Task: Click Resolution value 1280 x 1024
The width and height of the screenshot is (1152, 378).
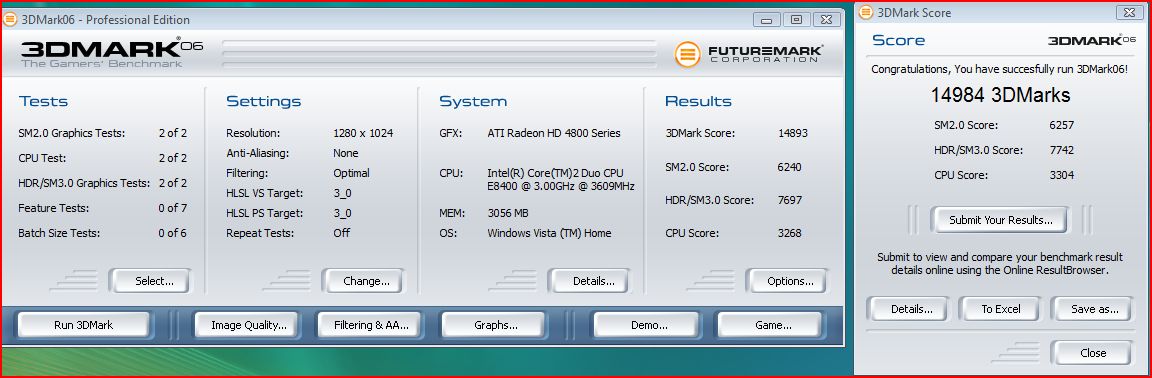Action: tap(363, 133)
